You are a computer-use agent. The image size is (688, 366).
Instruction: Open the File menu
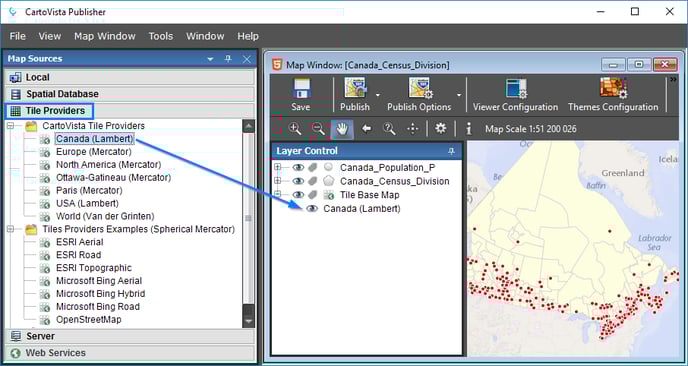coord(18,36)
